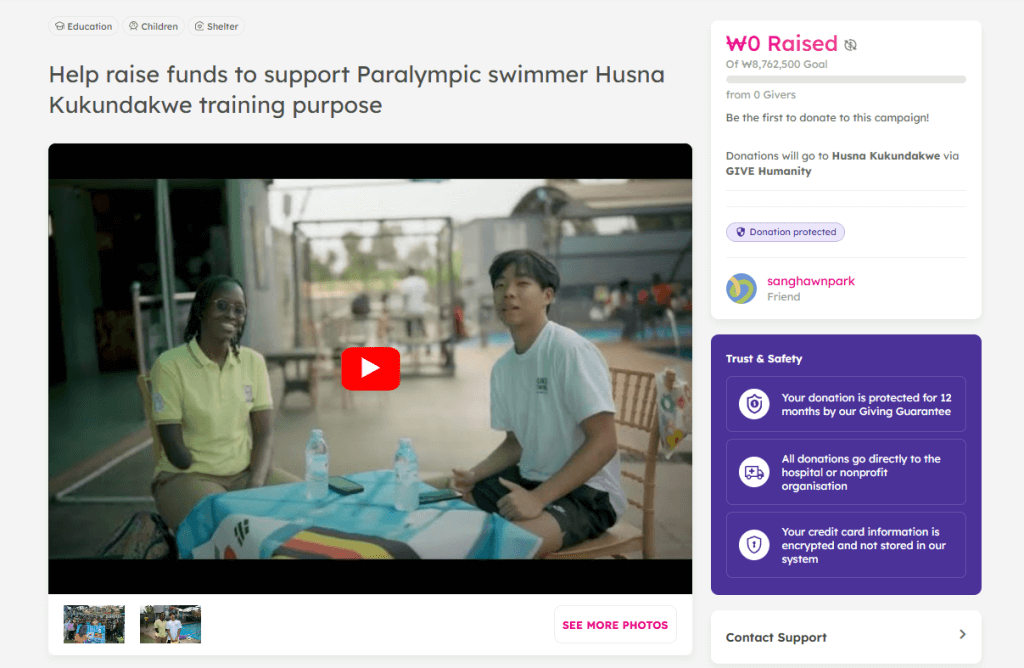
Task: Click the Shelter tag icon
Action: point(199,26)
